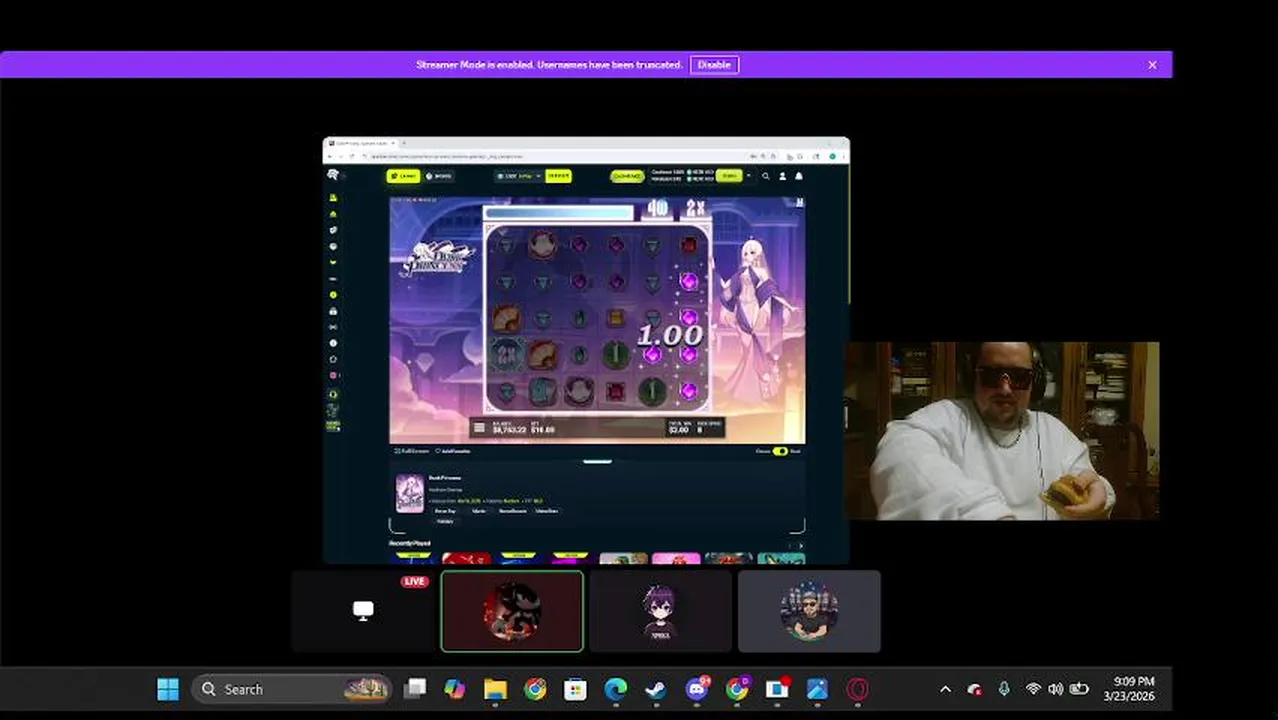Click the taskbar Search box
Viewport: 1278px width, 720px height.
click(x=291, y=689)
